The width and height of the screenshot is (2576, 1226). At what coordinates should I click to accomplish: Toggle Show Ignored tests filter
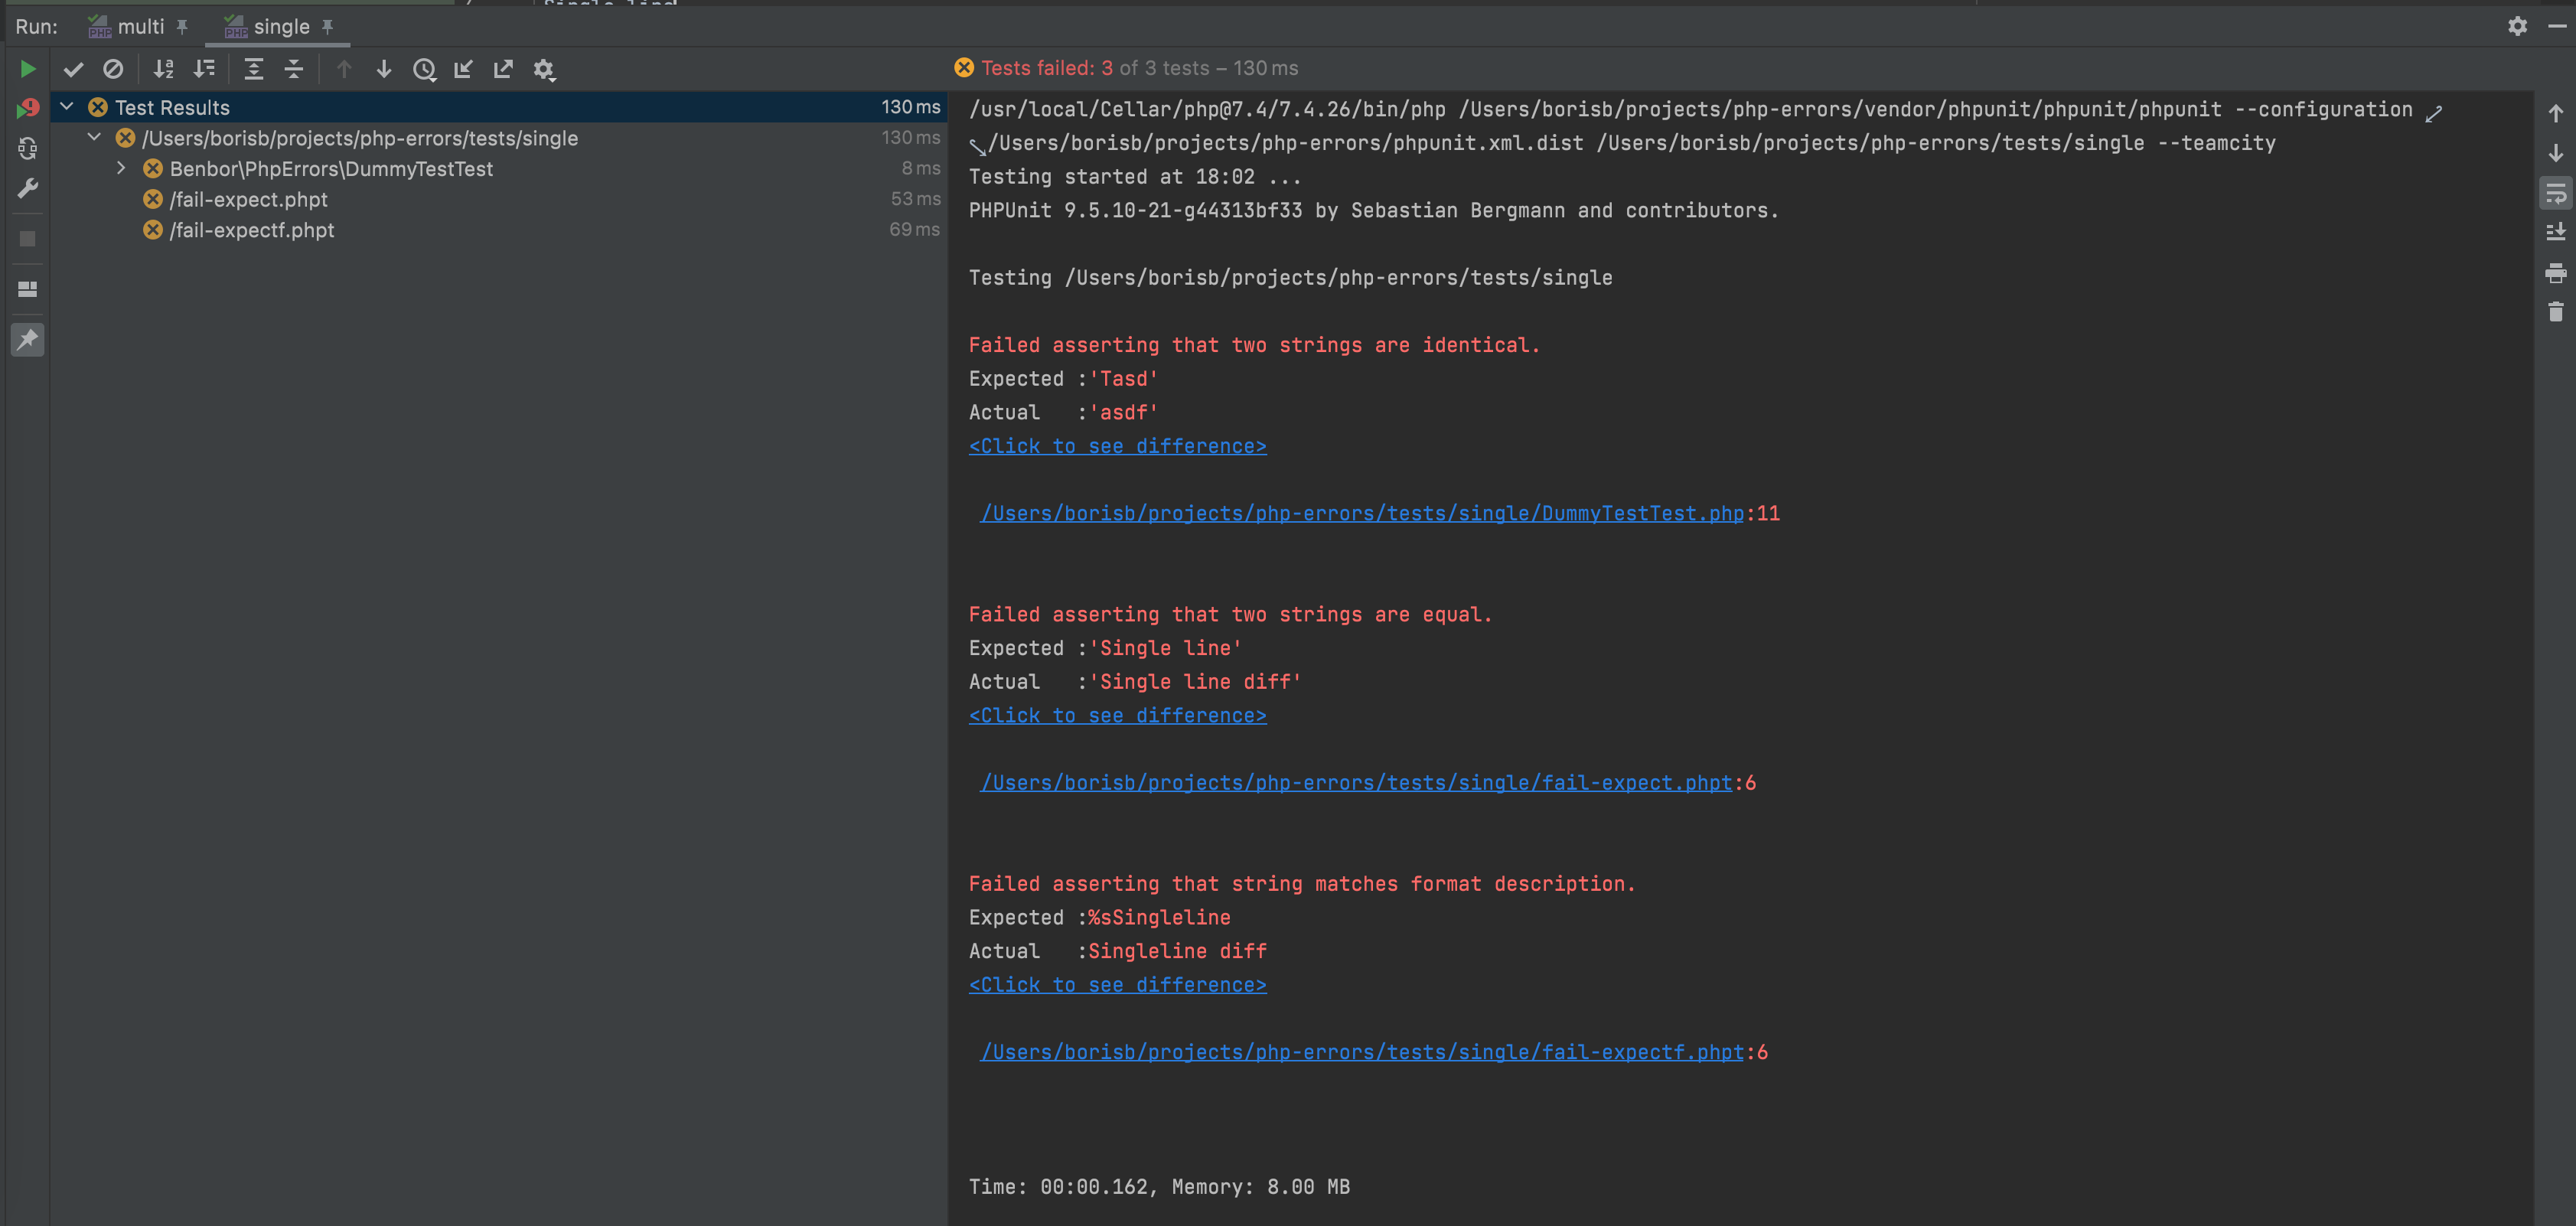[x=113, y=69]
